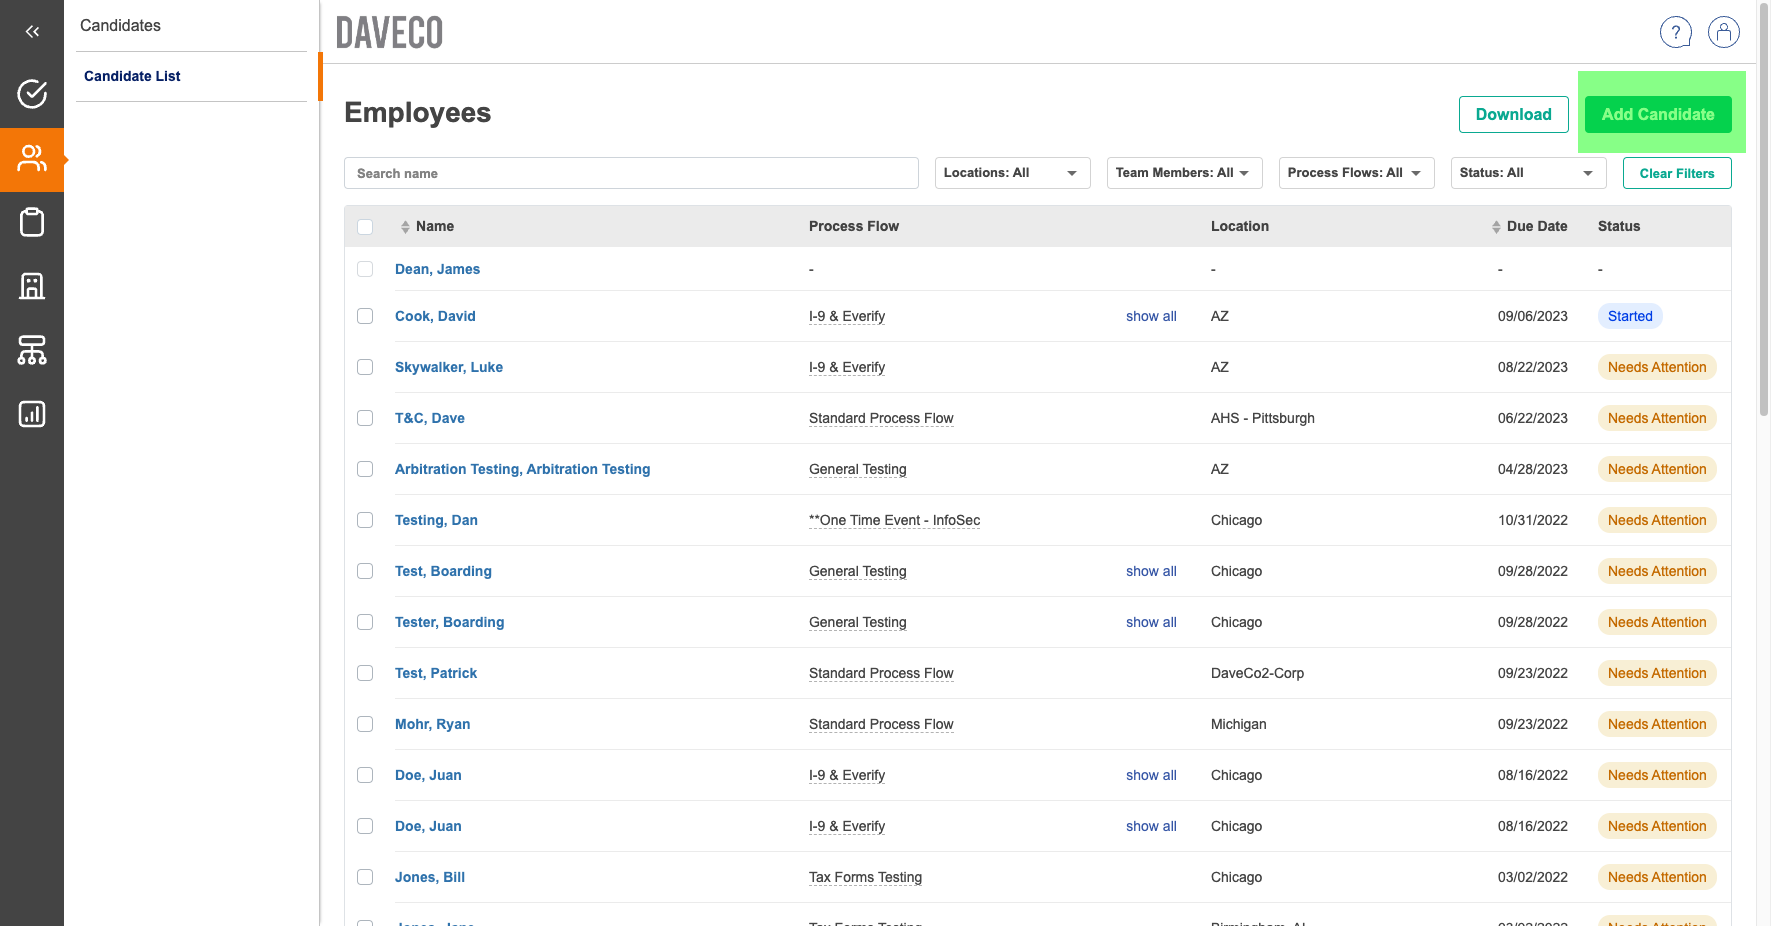The image size is (1771, 926).
Task: Open Skywalker, Luke candidate link
Action: click(x=448, y=367)
